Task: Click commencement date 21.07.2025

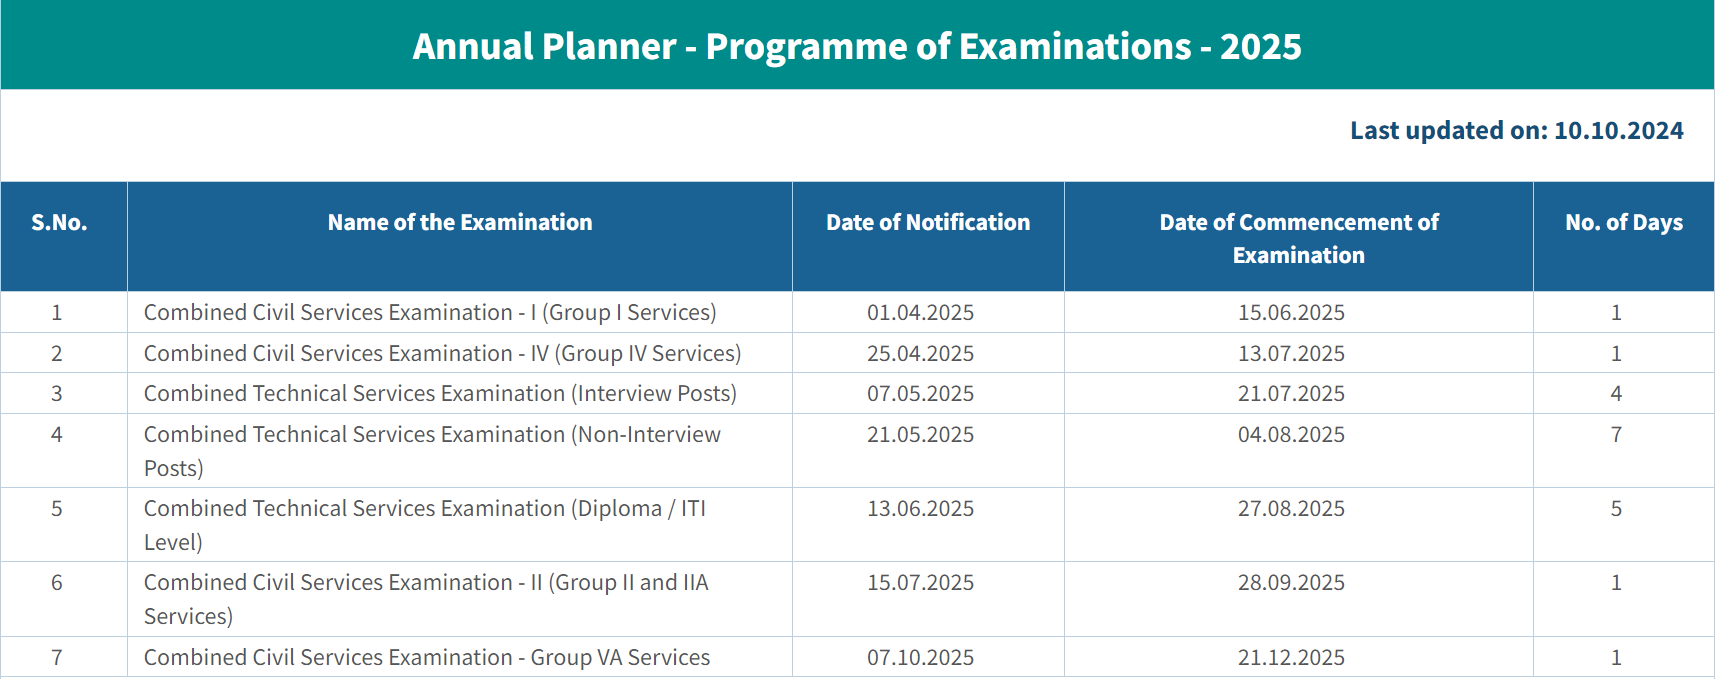Action: [1291, 393]
